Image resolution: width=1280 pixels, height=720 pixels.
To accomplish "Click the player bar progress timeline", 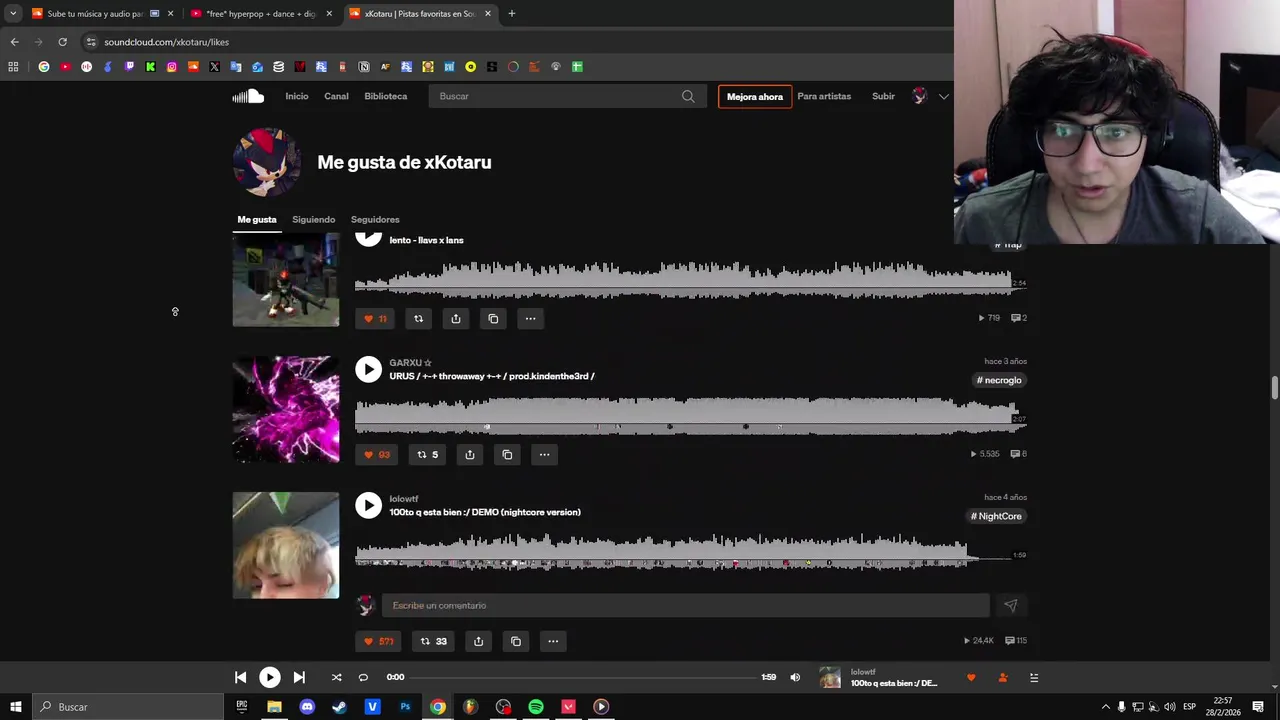I will [x=585, y=677].
